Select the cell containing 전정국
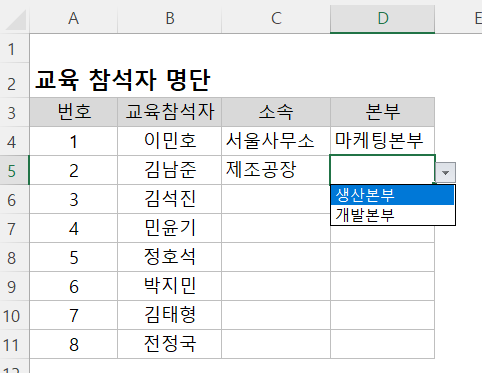The image size is (482, 373). [x=170, y=344]
